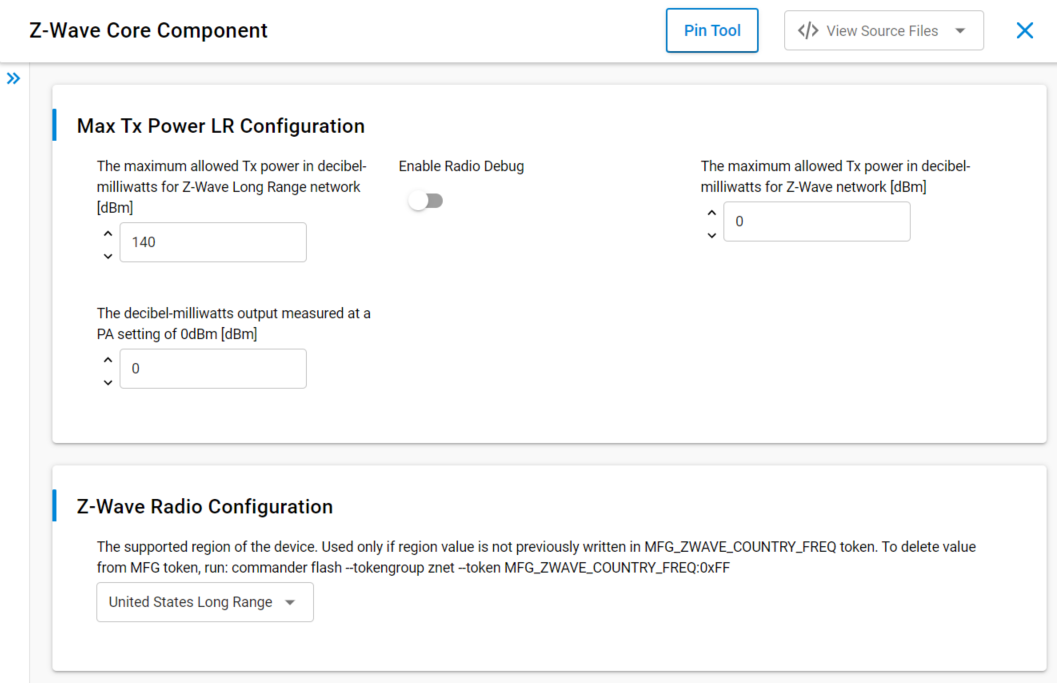The image size is (1057, 683).
Task: Open the supported region dropdown
Action: point(204,602)
